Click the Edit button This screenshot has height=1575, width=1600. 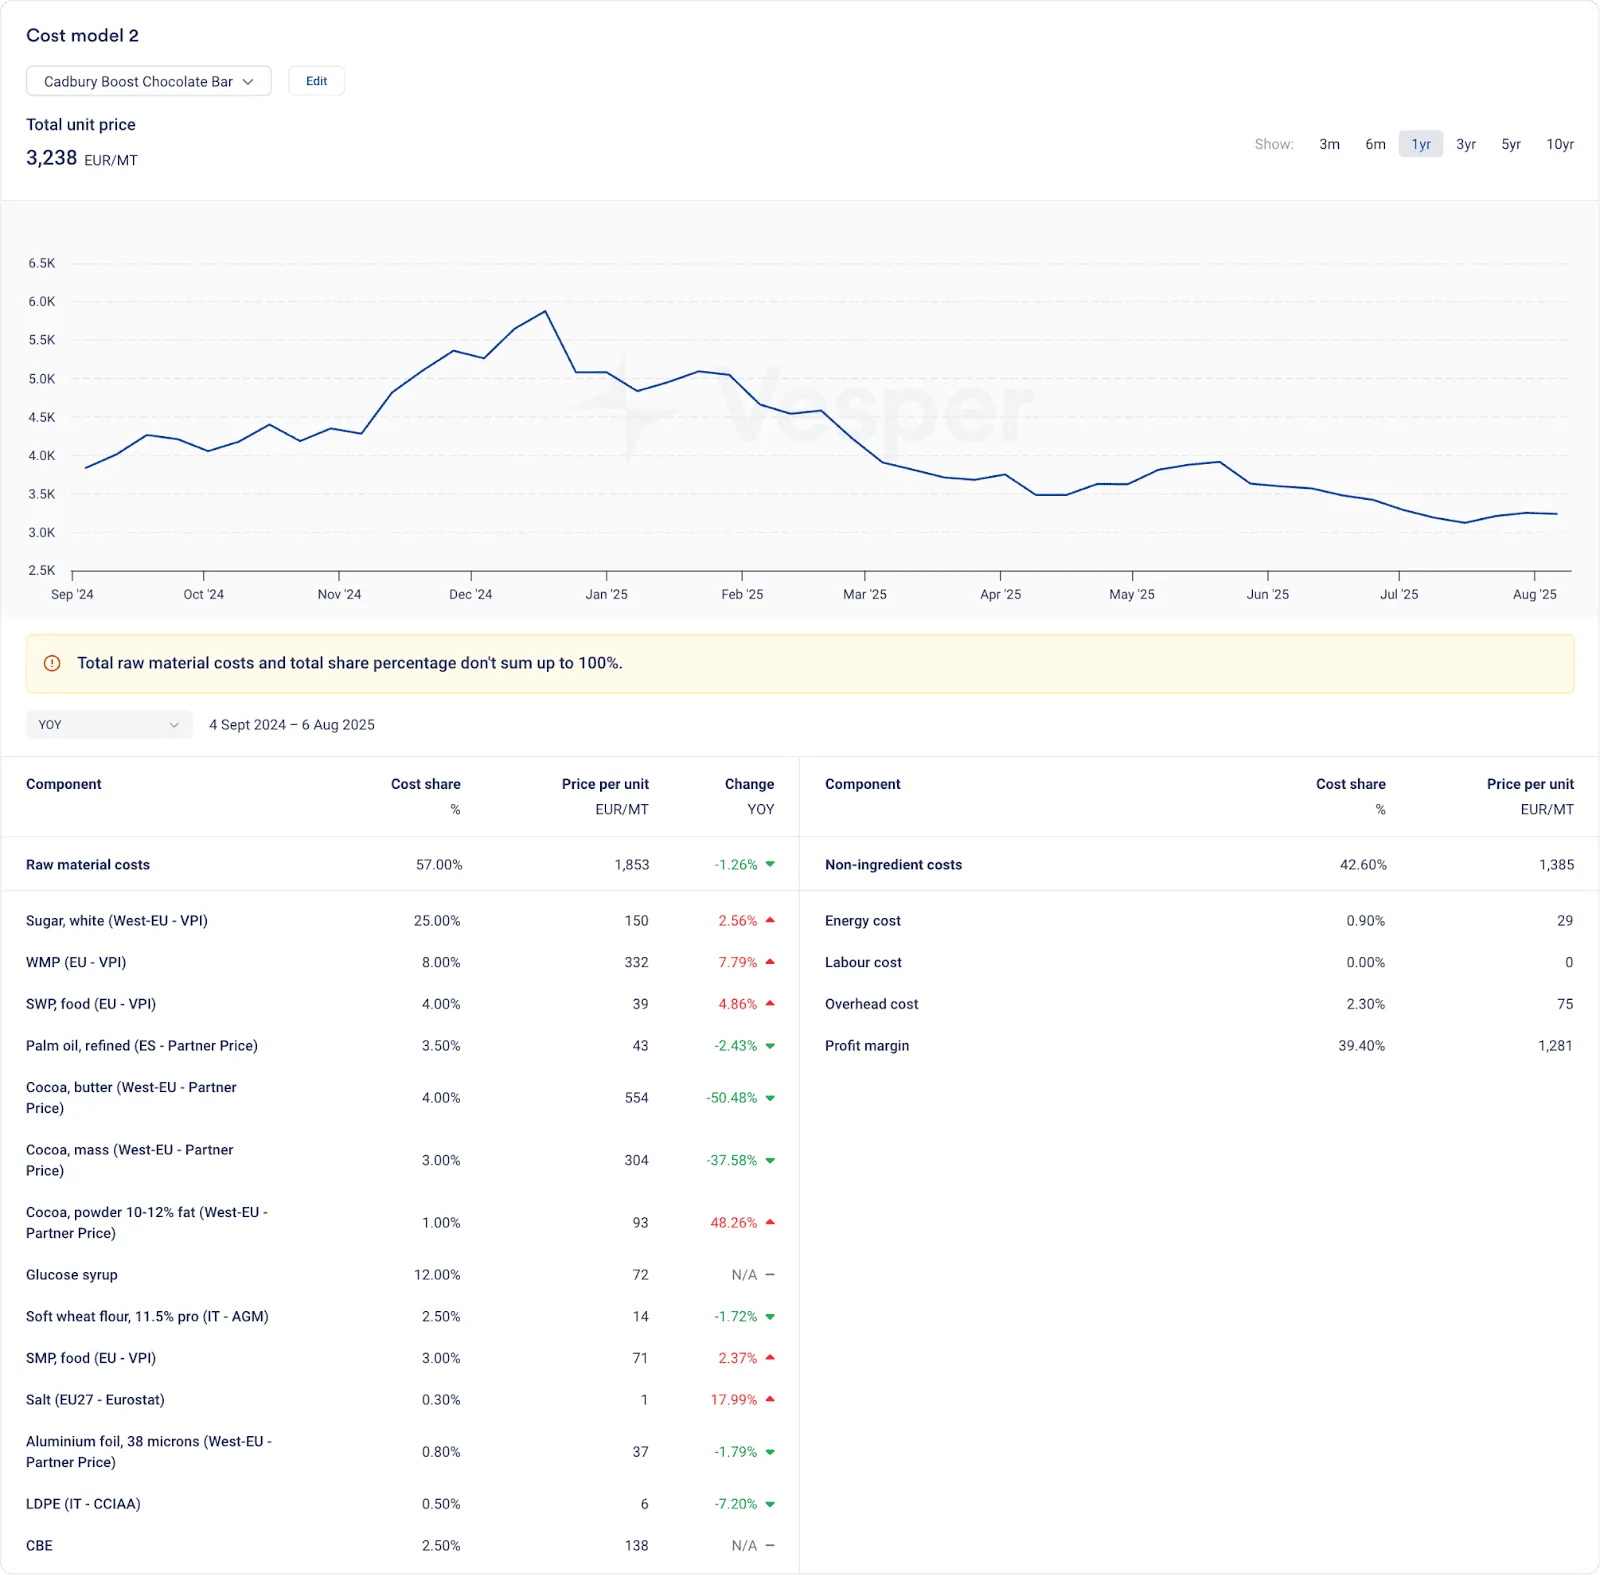[316, 81]
